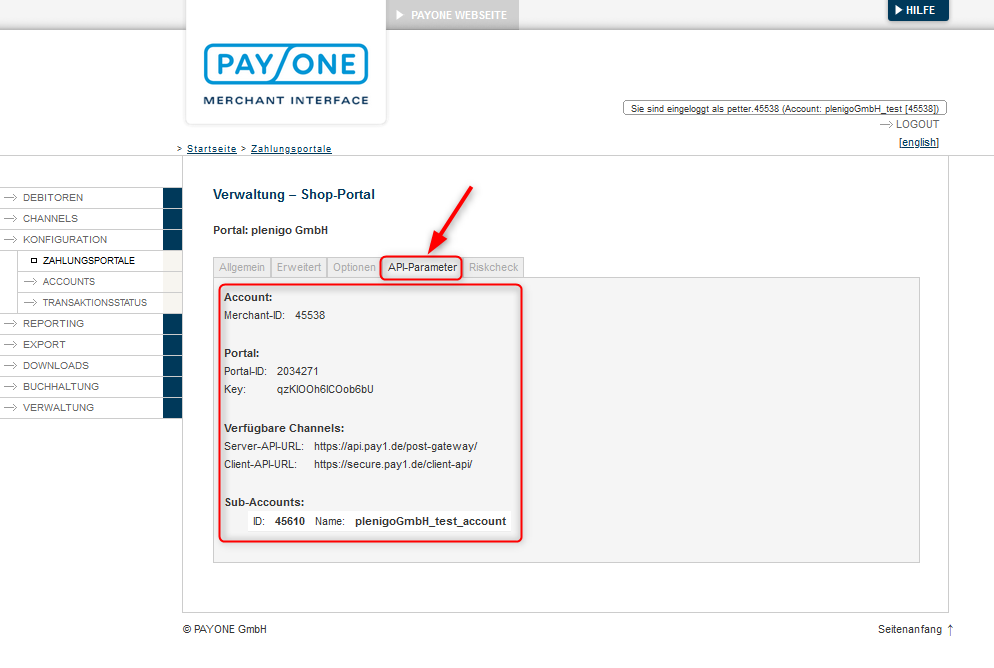The image size is (994, 668).
Task: Switch to the Optionen tab
Action: (354, 267)
